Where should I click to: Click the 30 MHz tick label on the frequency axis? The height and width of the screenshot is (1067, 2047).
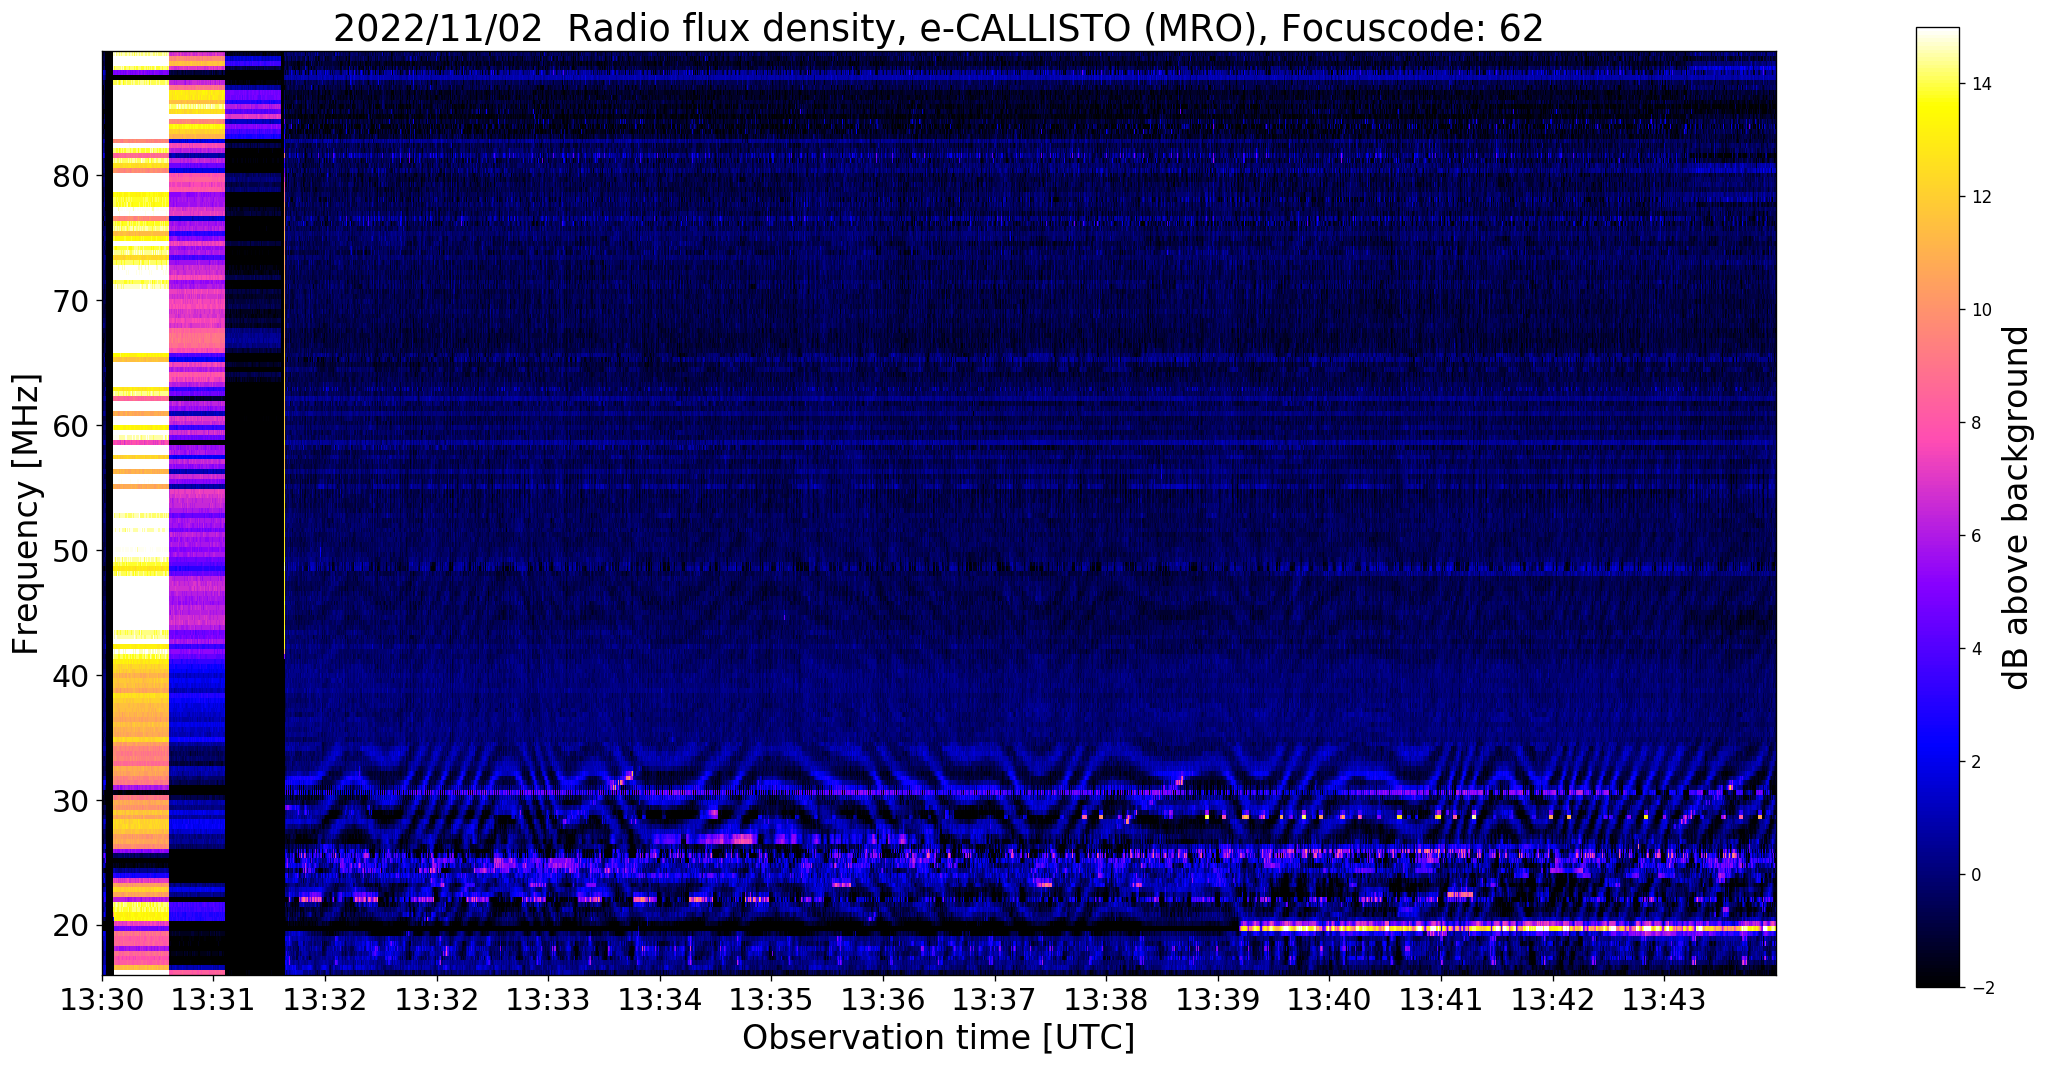72,801
